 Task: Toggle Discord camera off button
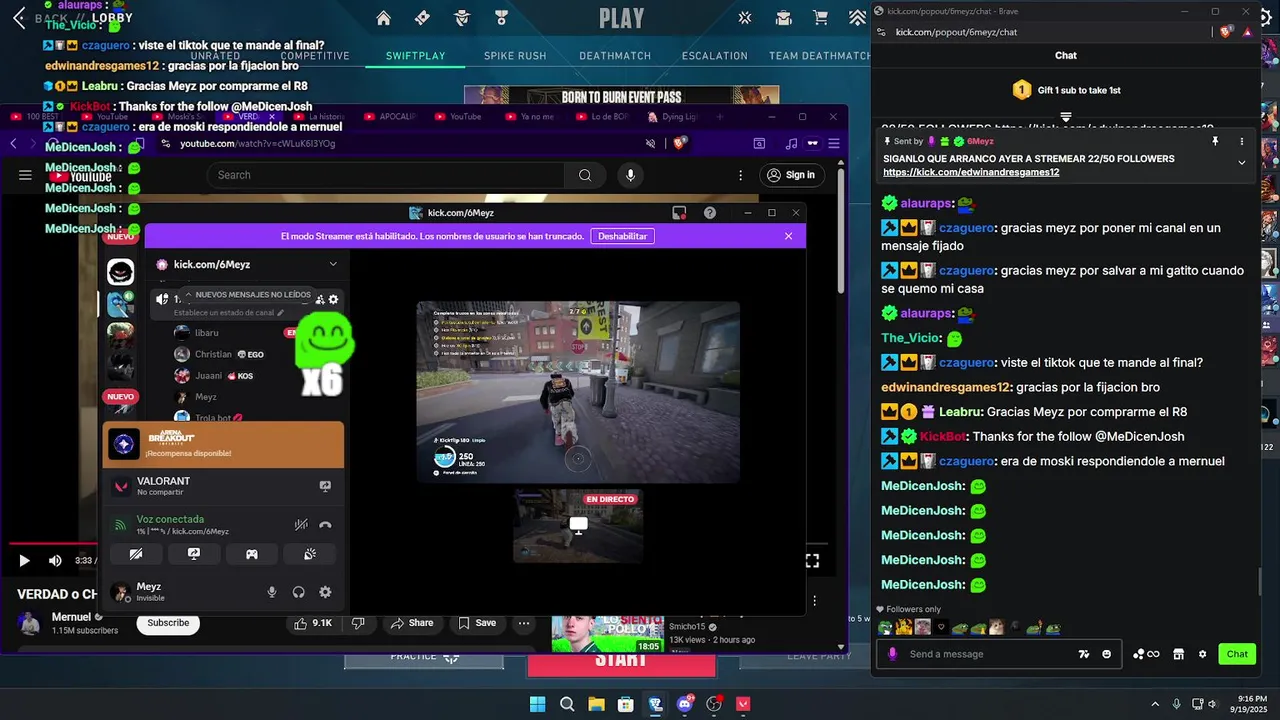click(x=136, y=553)
